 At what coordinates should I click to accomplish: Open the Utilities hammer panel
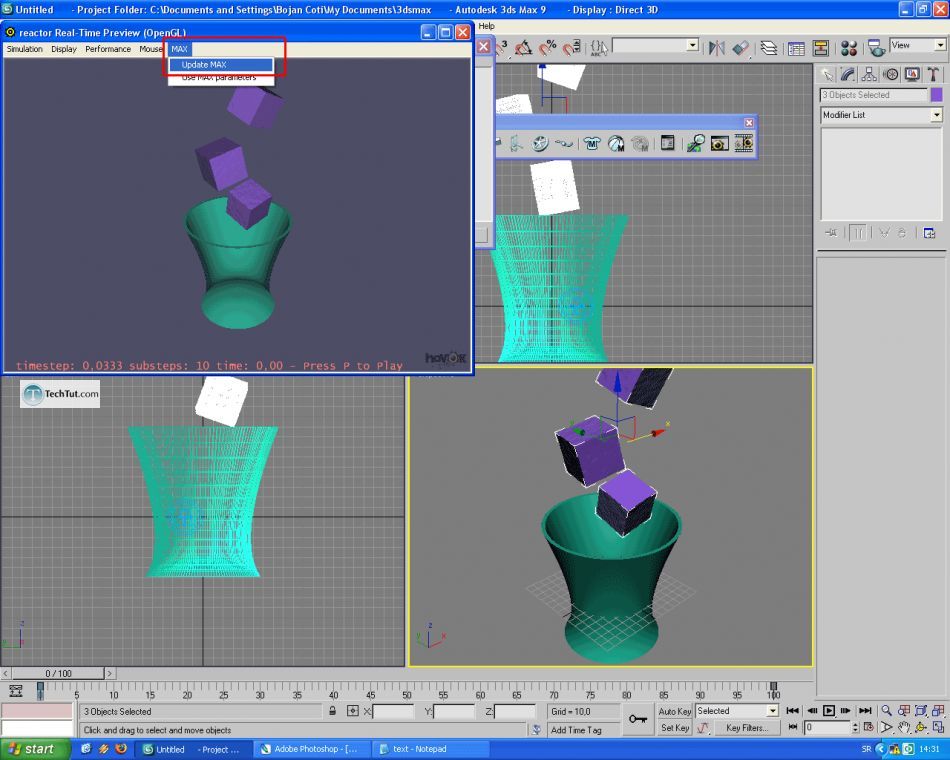932,74
